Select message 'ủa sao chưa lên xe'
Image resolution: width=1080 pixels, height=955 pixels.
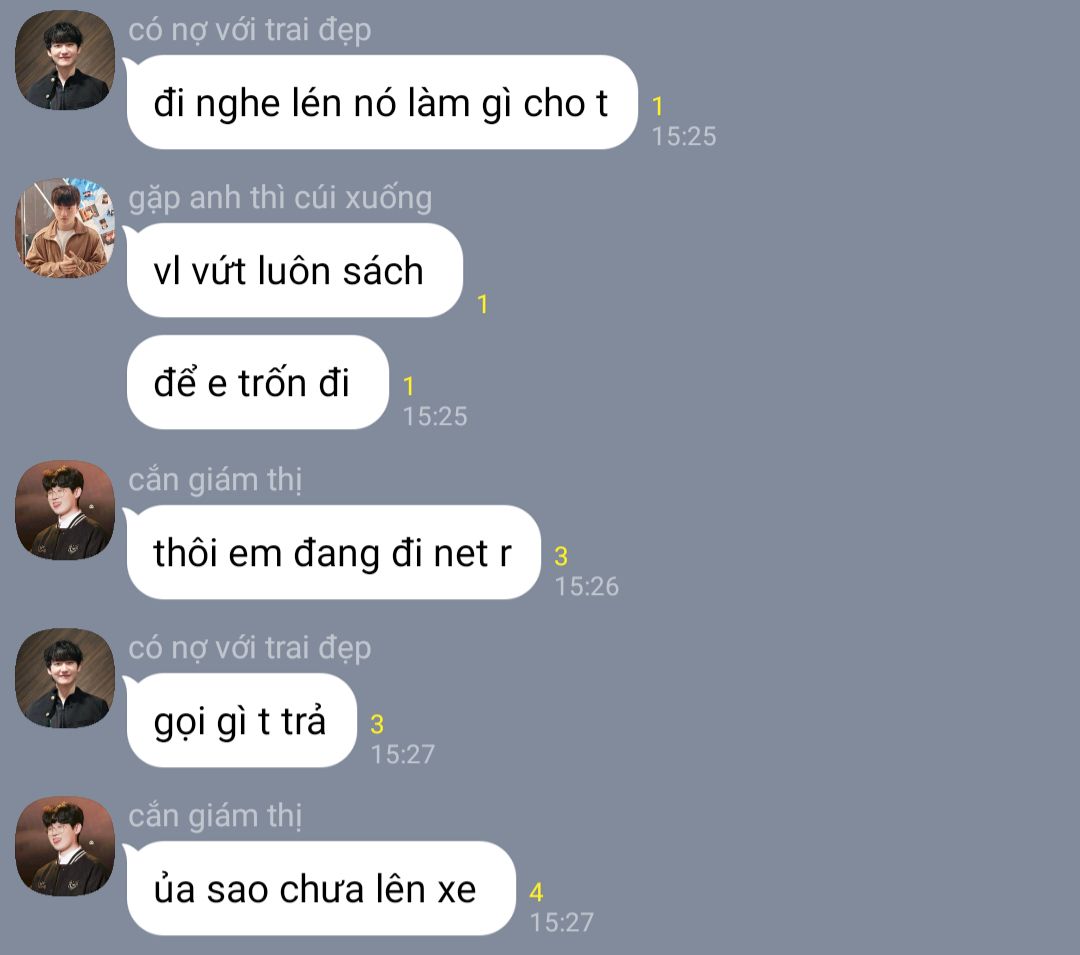[x=320, y=888]
